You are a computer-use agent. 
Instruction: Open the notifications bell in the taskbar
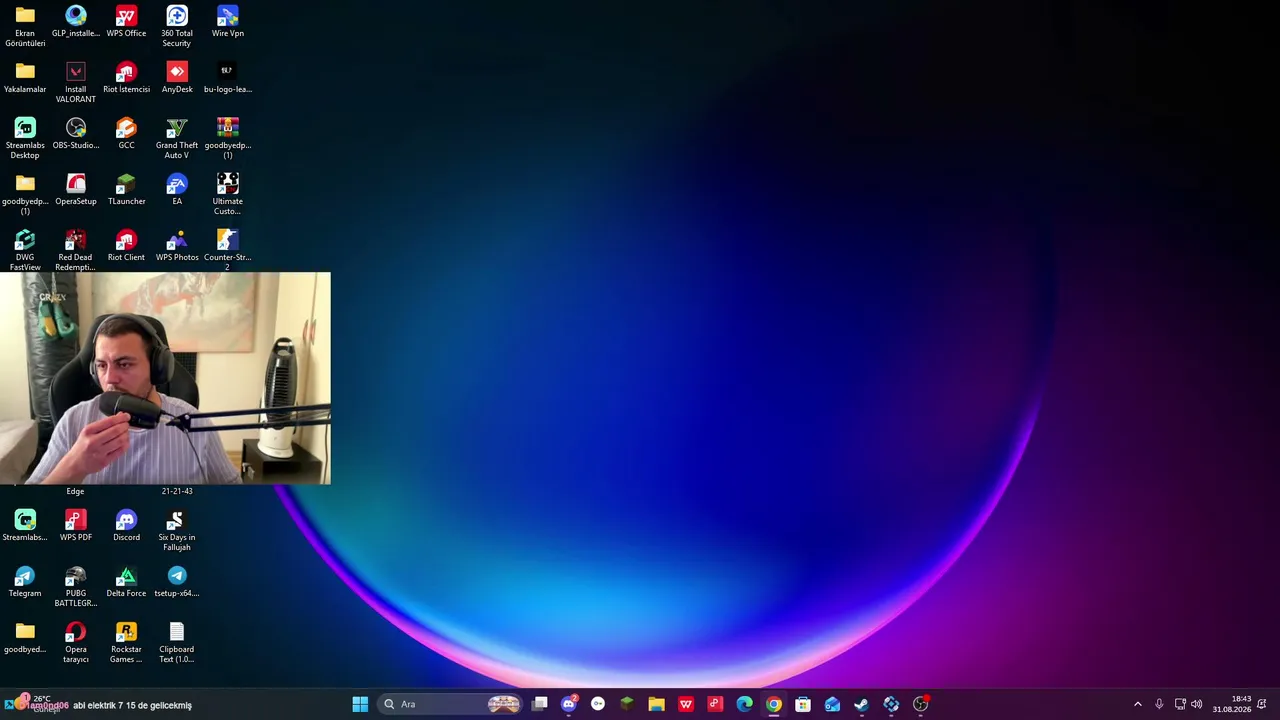tap(1262, 704)
